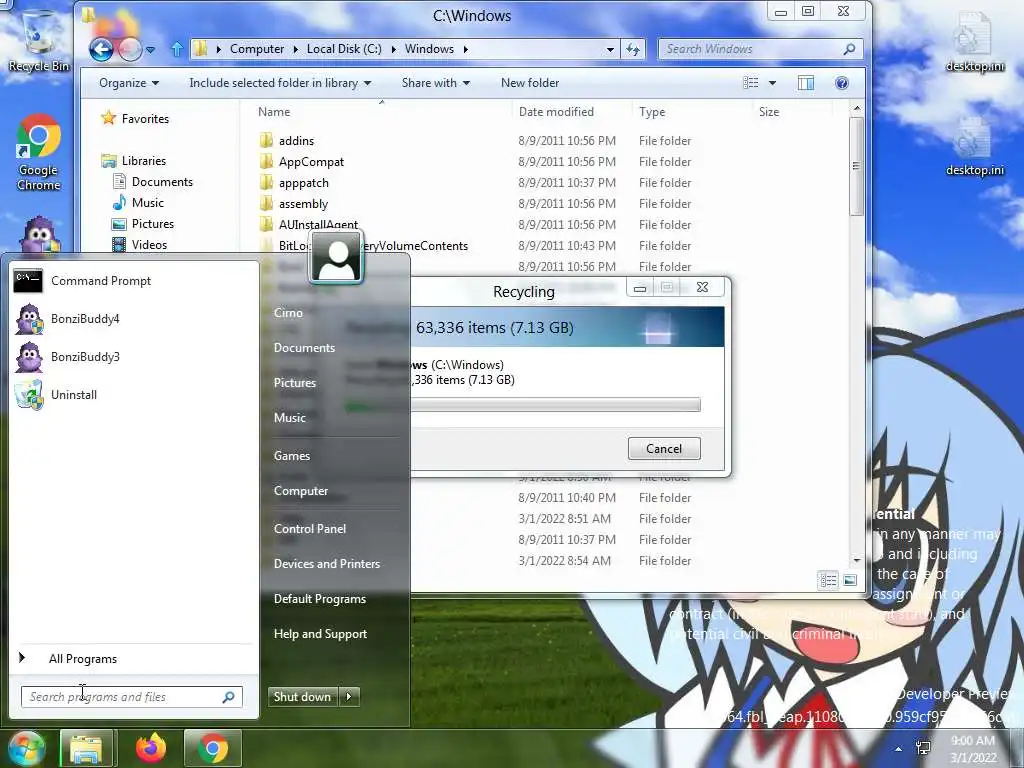Go forward with Explorer's Forward arrow
The width and height of the screenshot is (1024, 768).
click(x=129, y=49)
